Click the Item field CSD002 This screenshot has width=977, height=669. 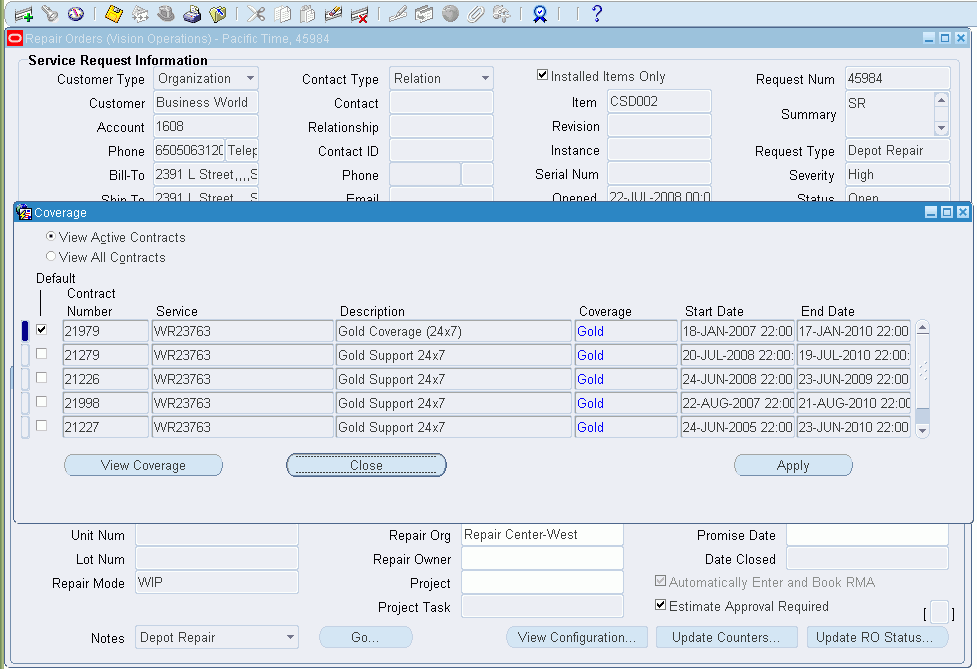click(x=659, y=102)
